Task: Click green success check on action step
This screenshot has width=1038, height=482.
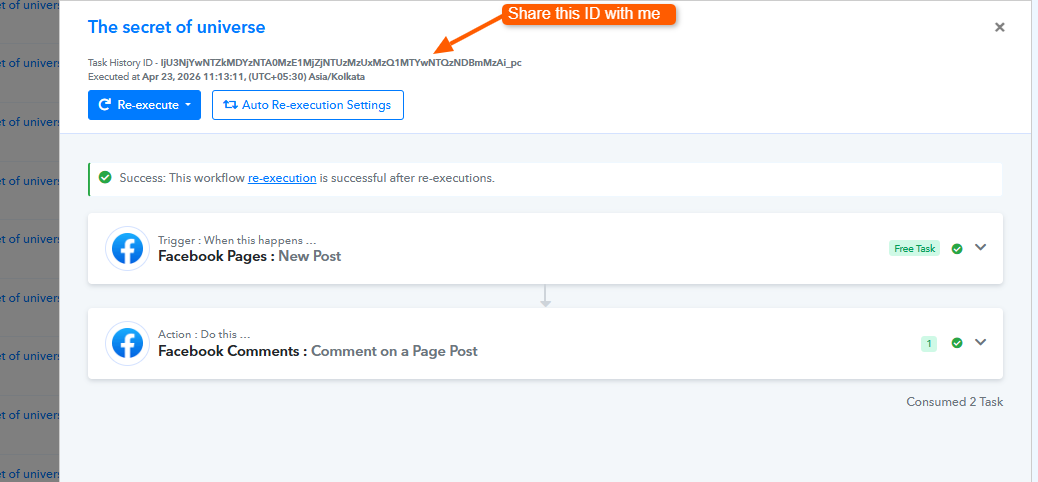Action: point(957,343)
